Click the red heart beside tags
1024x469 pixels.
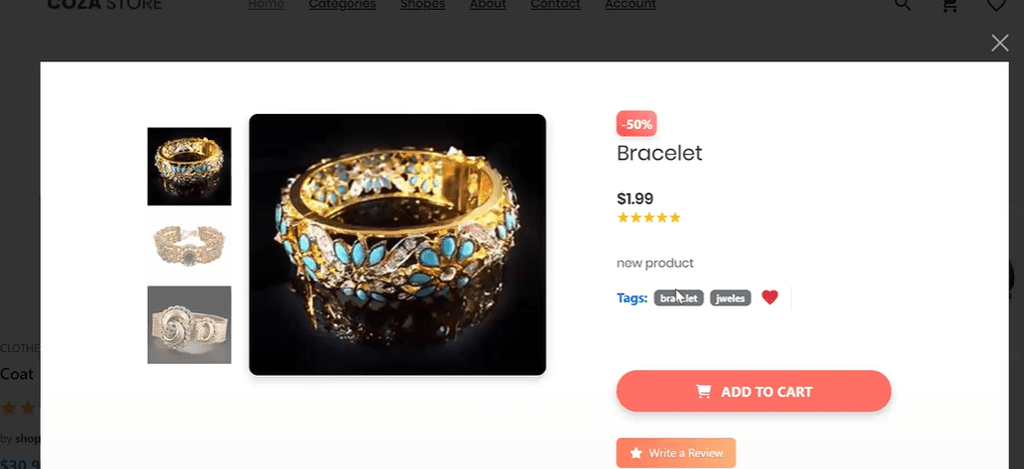(769, 297)
